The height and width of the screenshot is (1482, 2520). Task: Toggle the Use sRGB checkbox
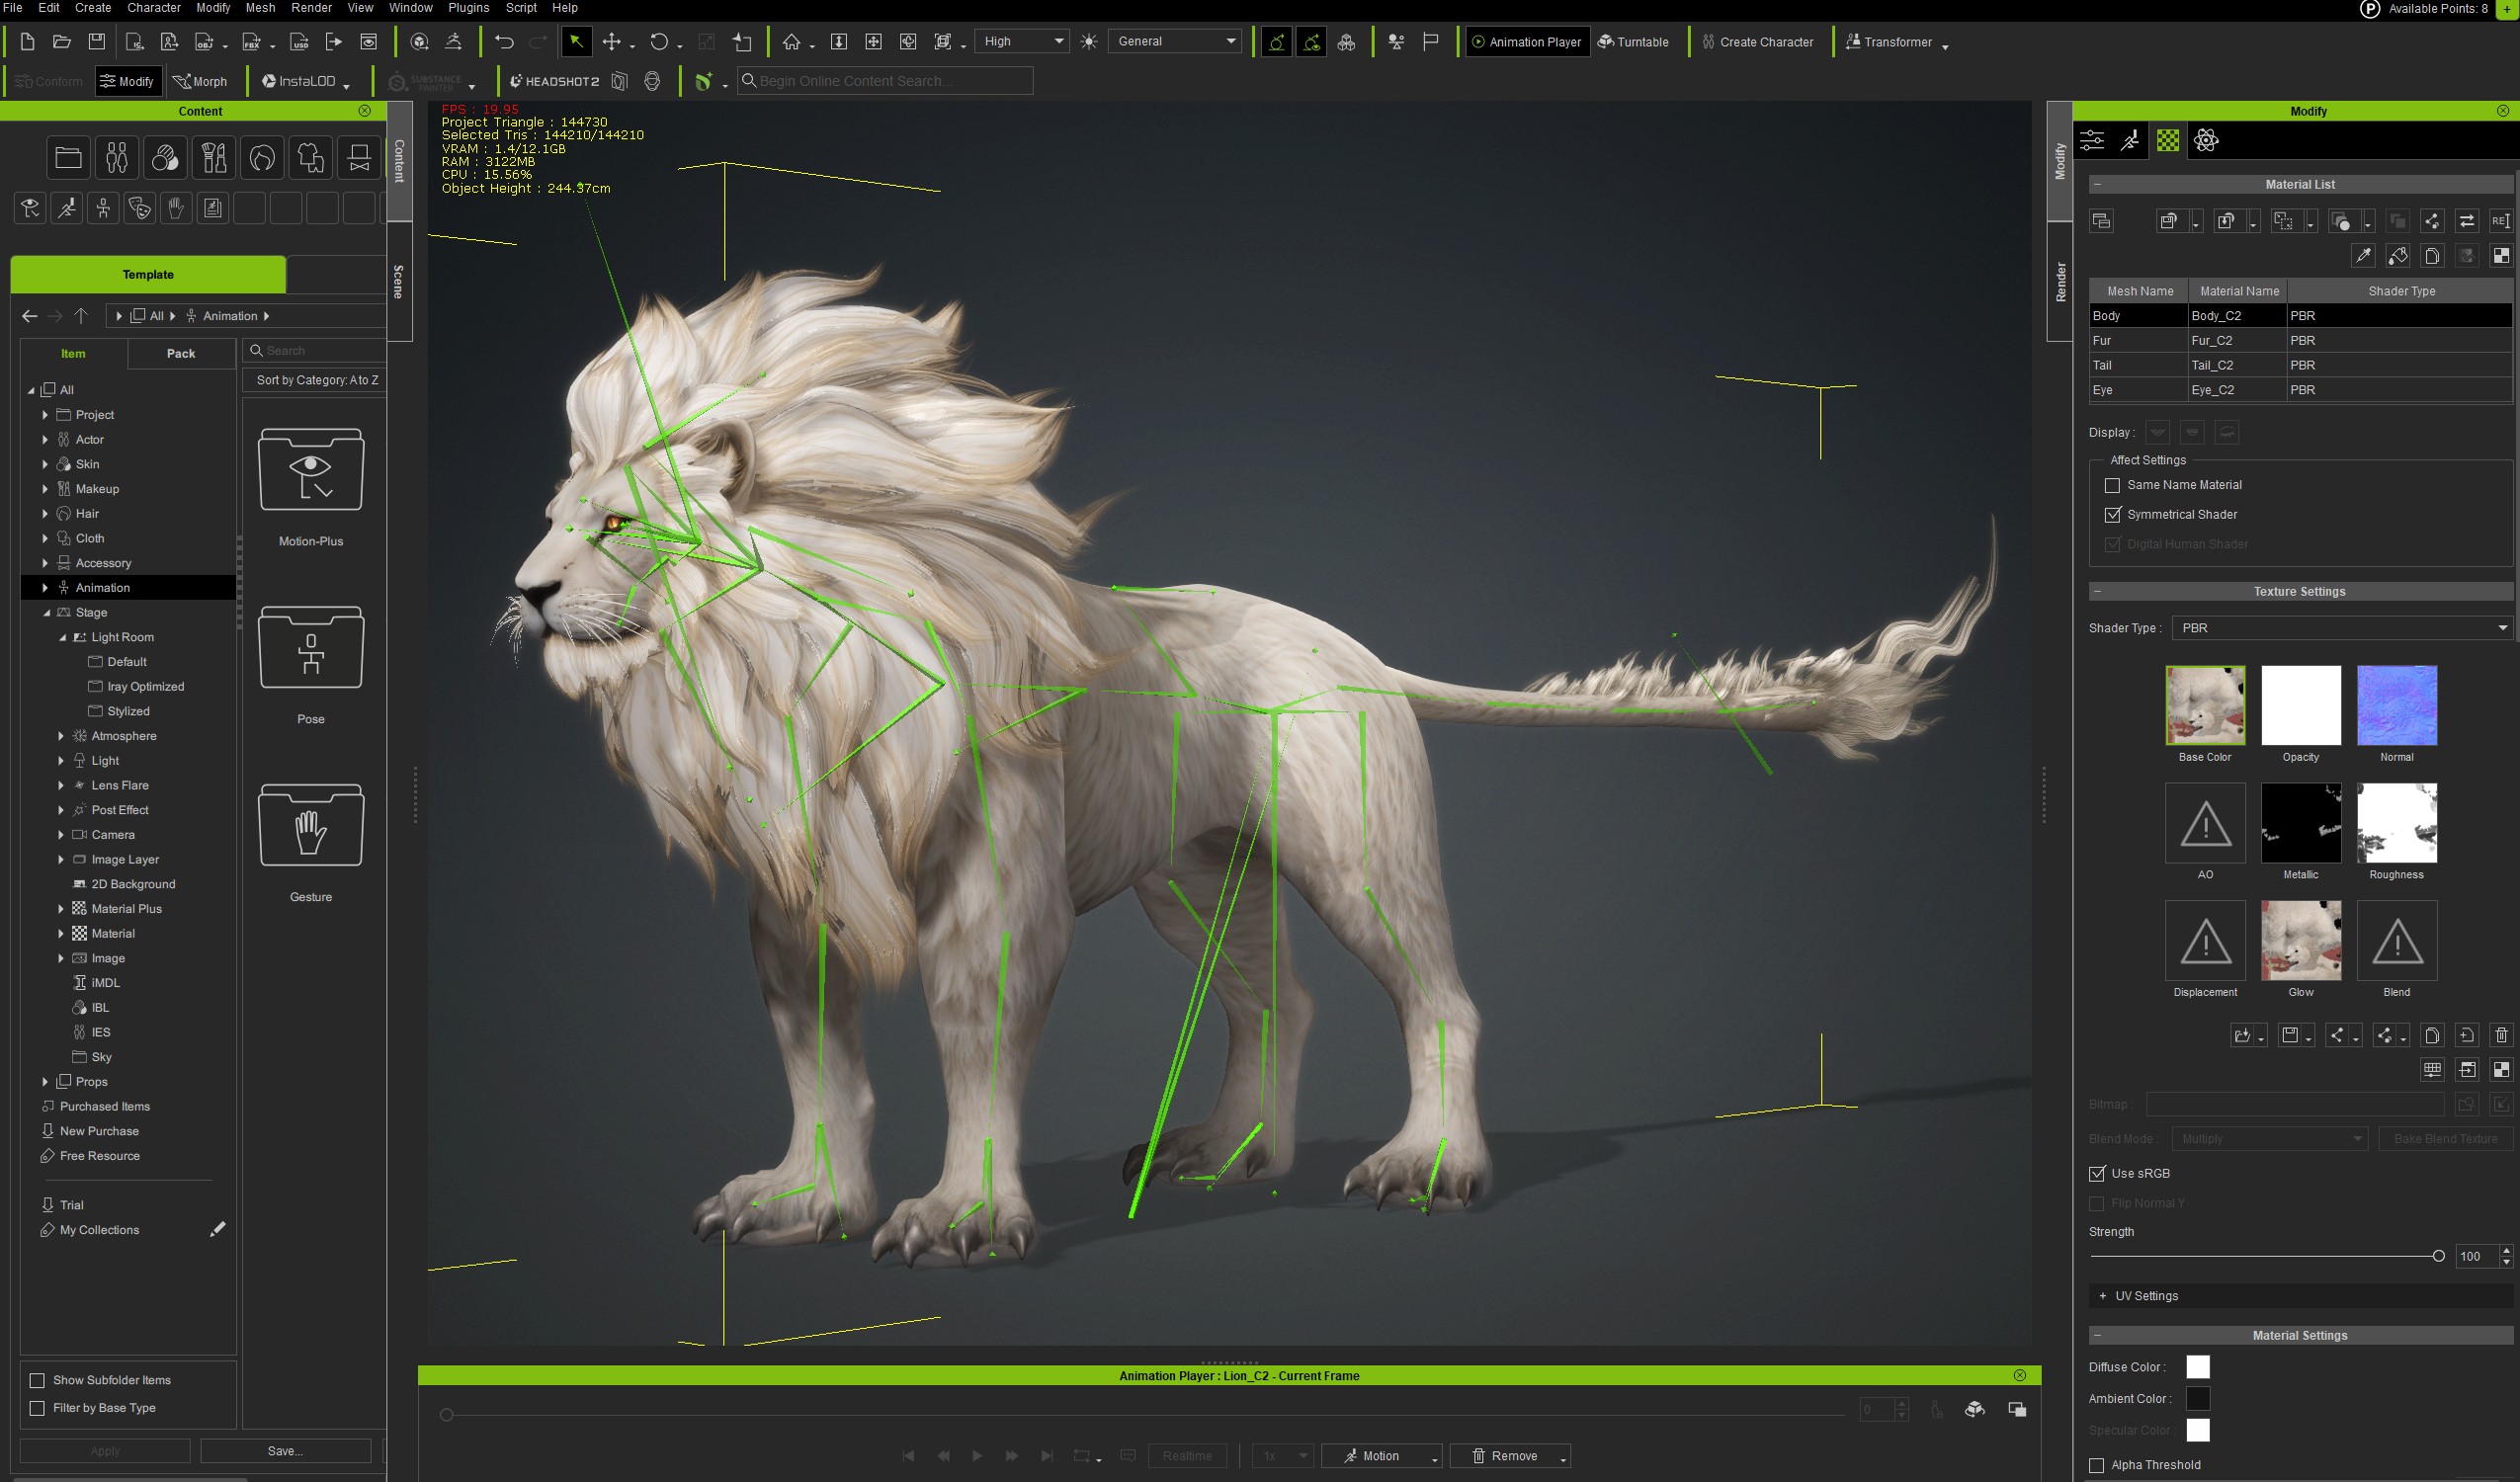pyautogui.click(x=2097, y=1174)
